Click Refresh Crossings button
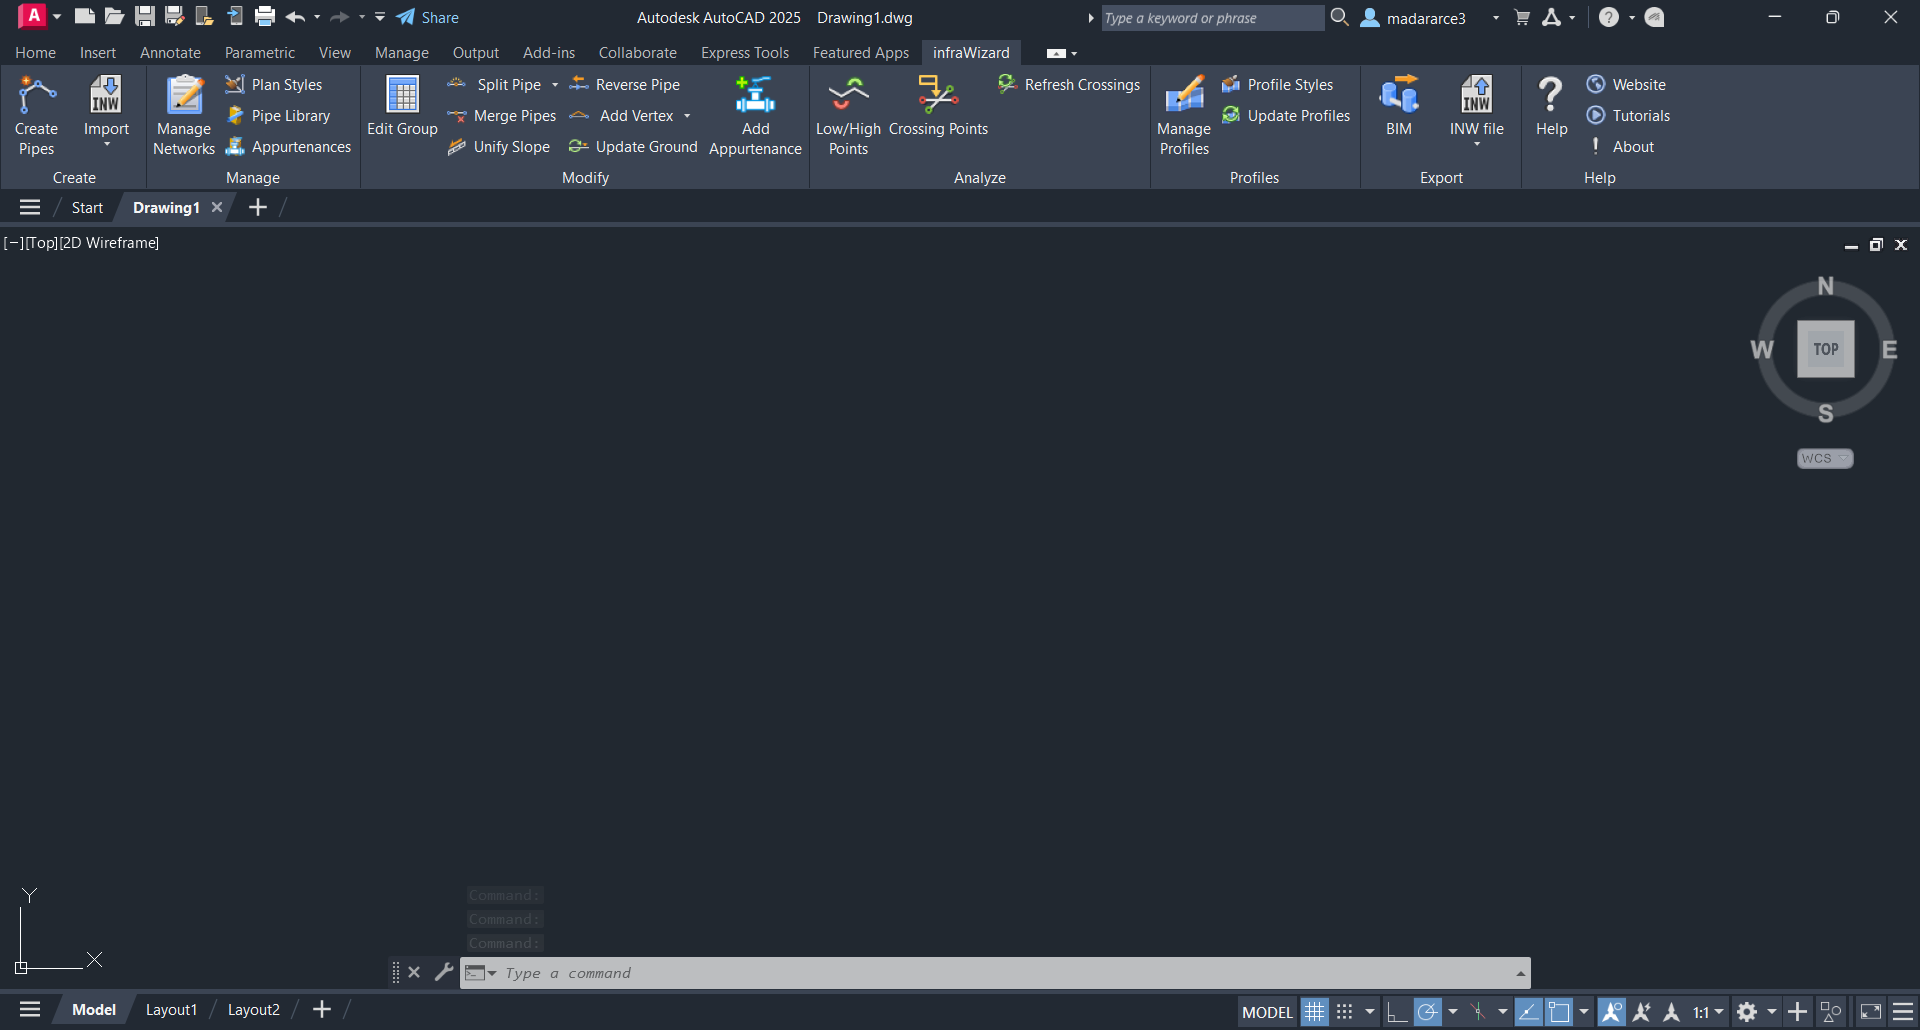The height and width of the screenshot is (1030, 1920). pos(1069,85)
